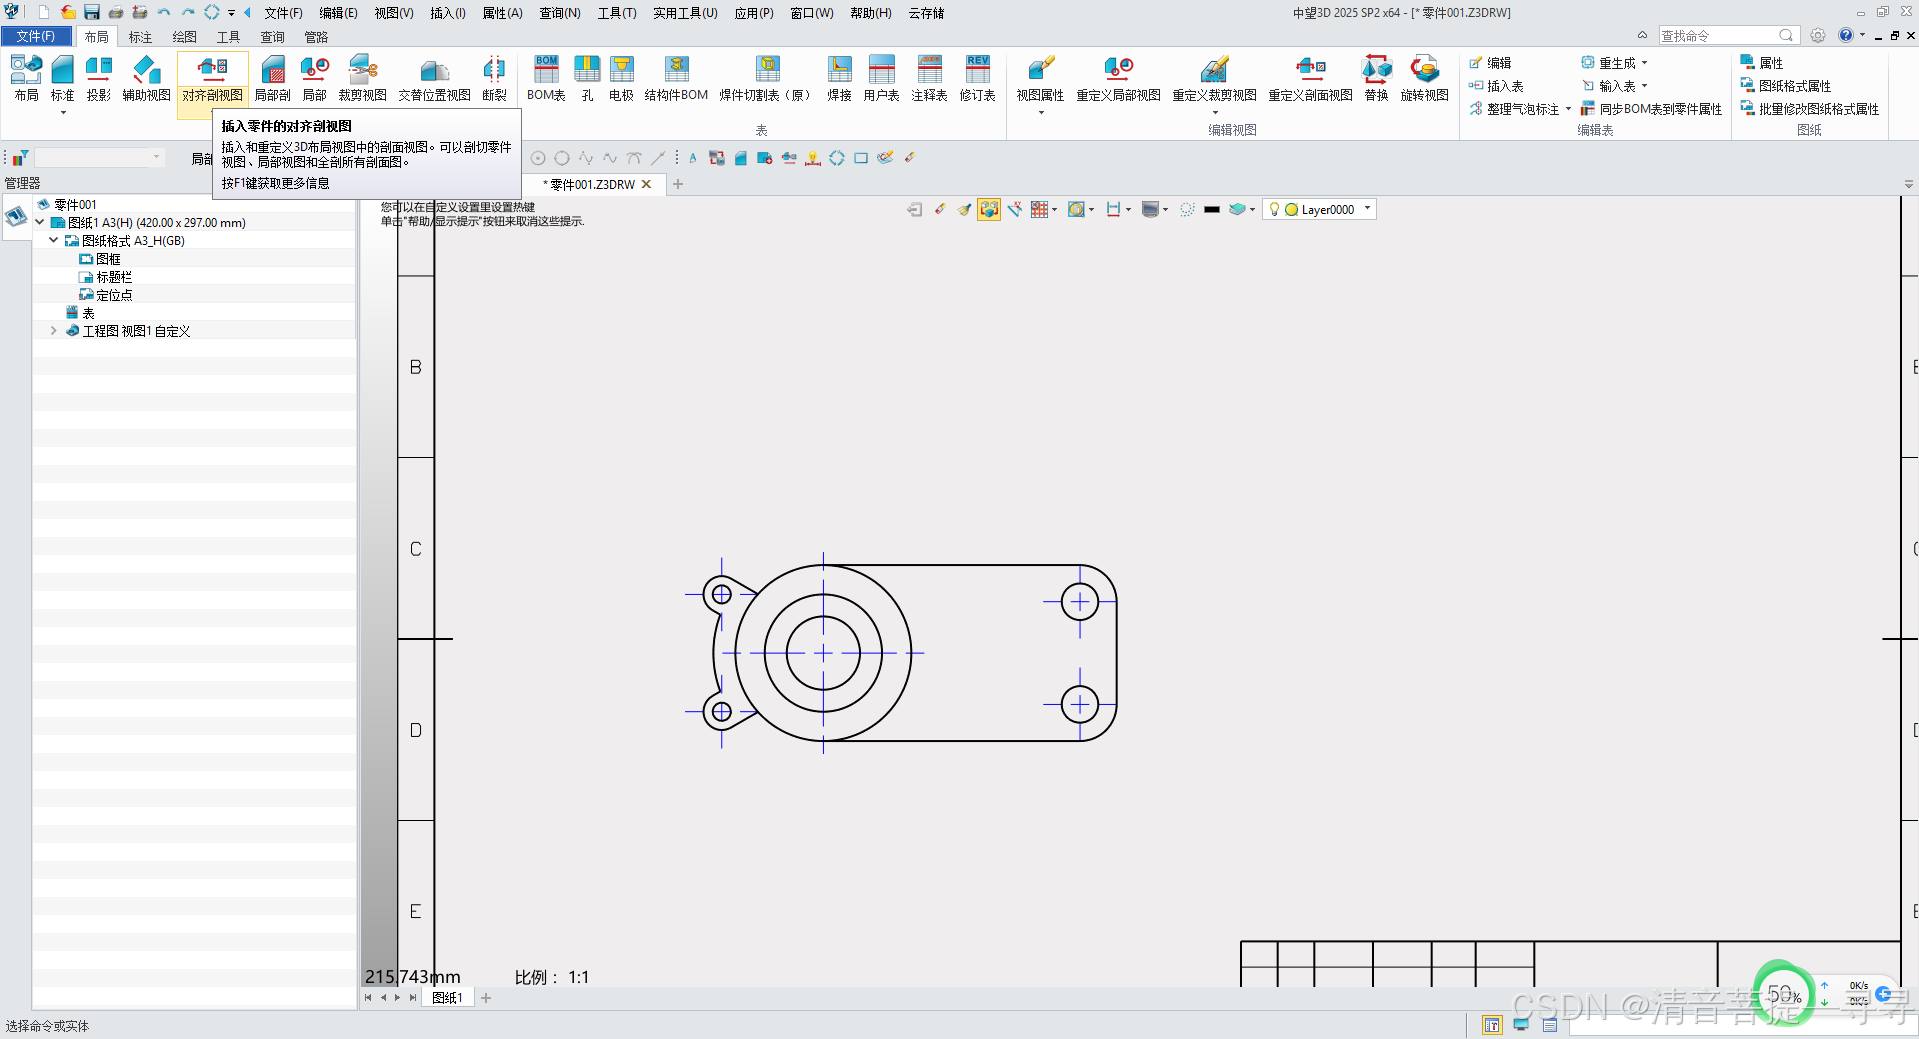
Task: Open the 输入表 dropdown arrow
Action: (1645, 86)
